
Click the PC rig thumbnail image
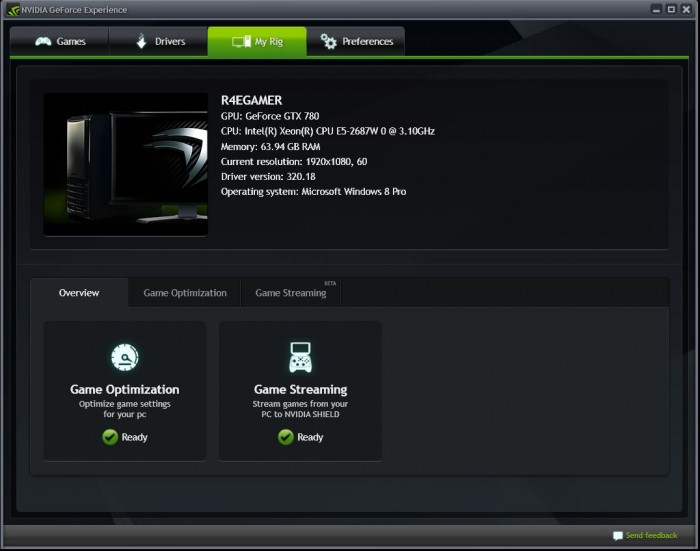pyautogui.click(x=125, y=165)
